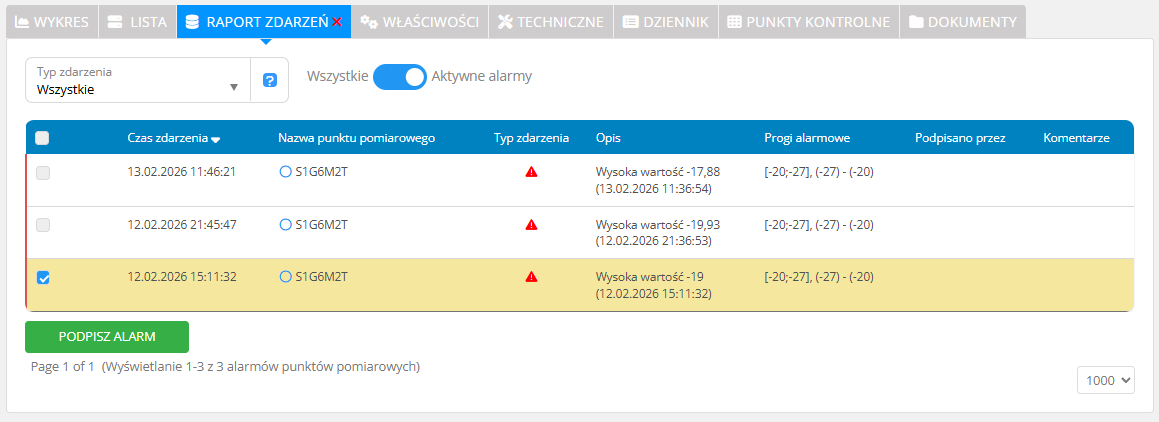1159x422 pixels.
Task: Uncheck the checkbox for 12.02.2026 15:11:32 event
Action: point(43,278)
